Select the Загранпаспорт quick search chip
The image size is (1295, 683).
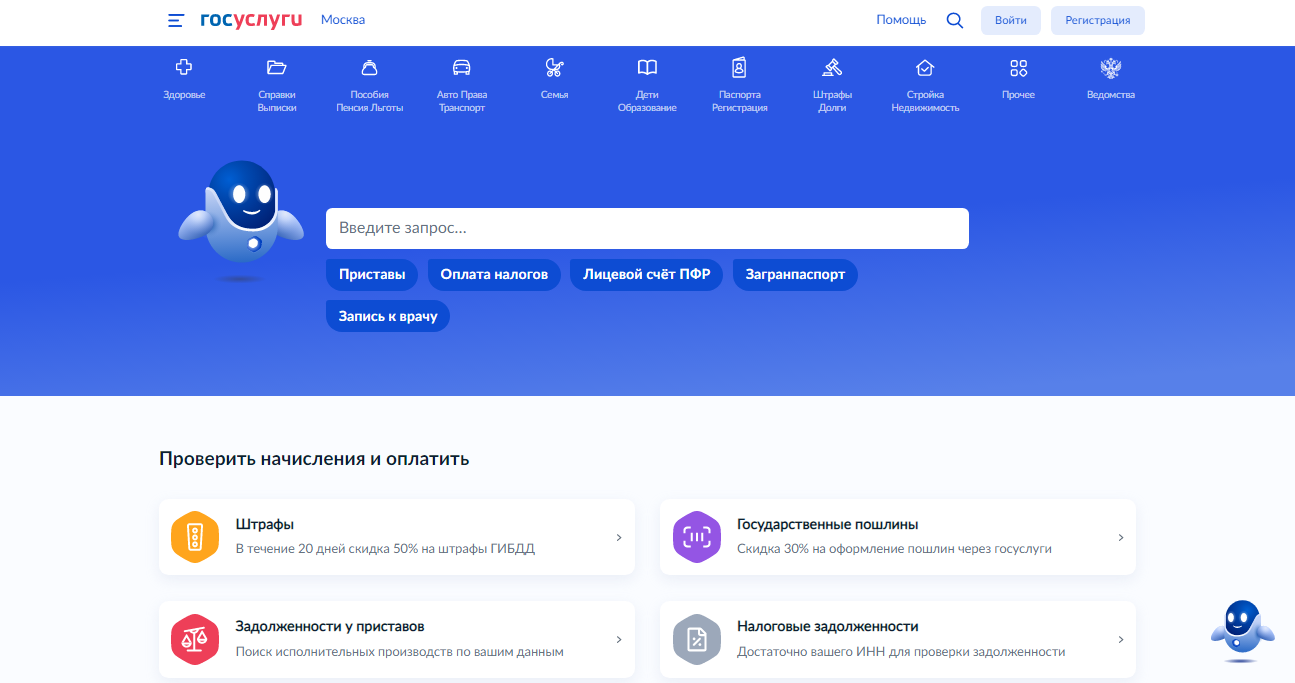tap(795, 275)
